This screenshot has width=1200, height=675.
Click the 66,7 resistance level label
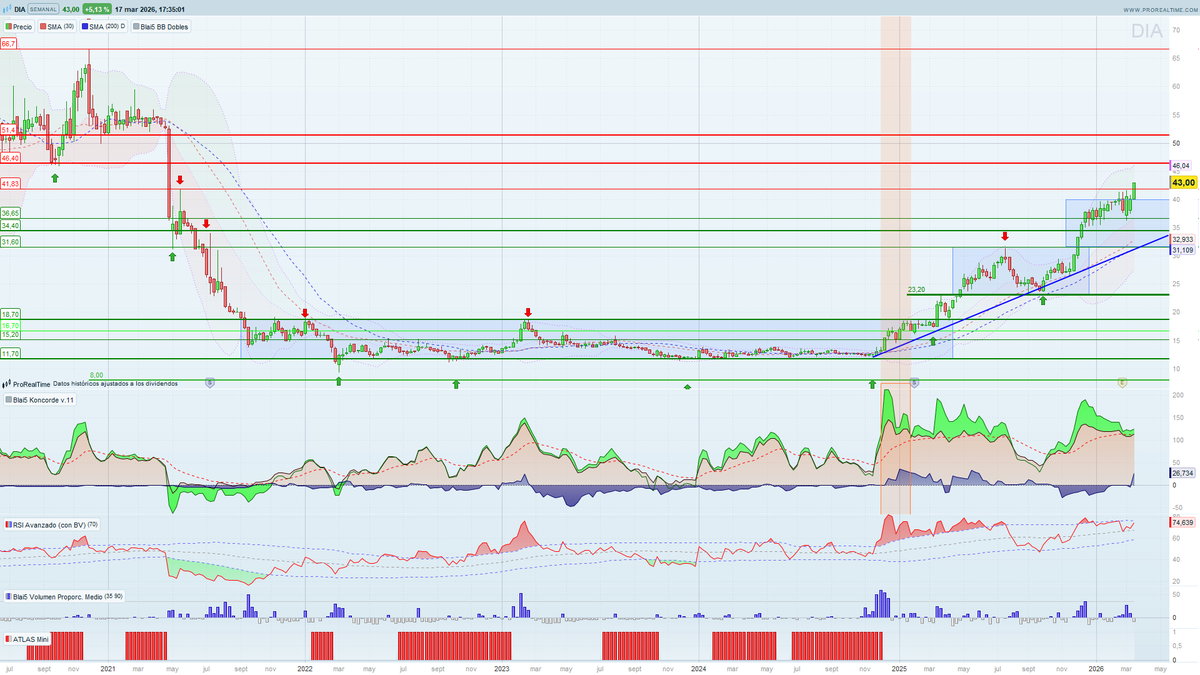point(8,44)
